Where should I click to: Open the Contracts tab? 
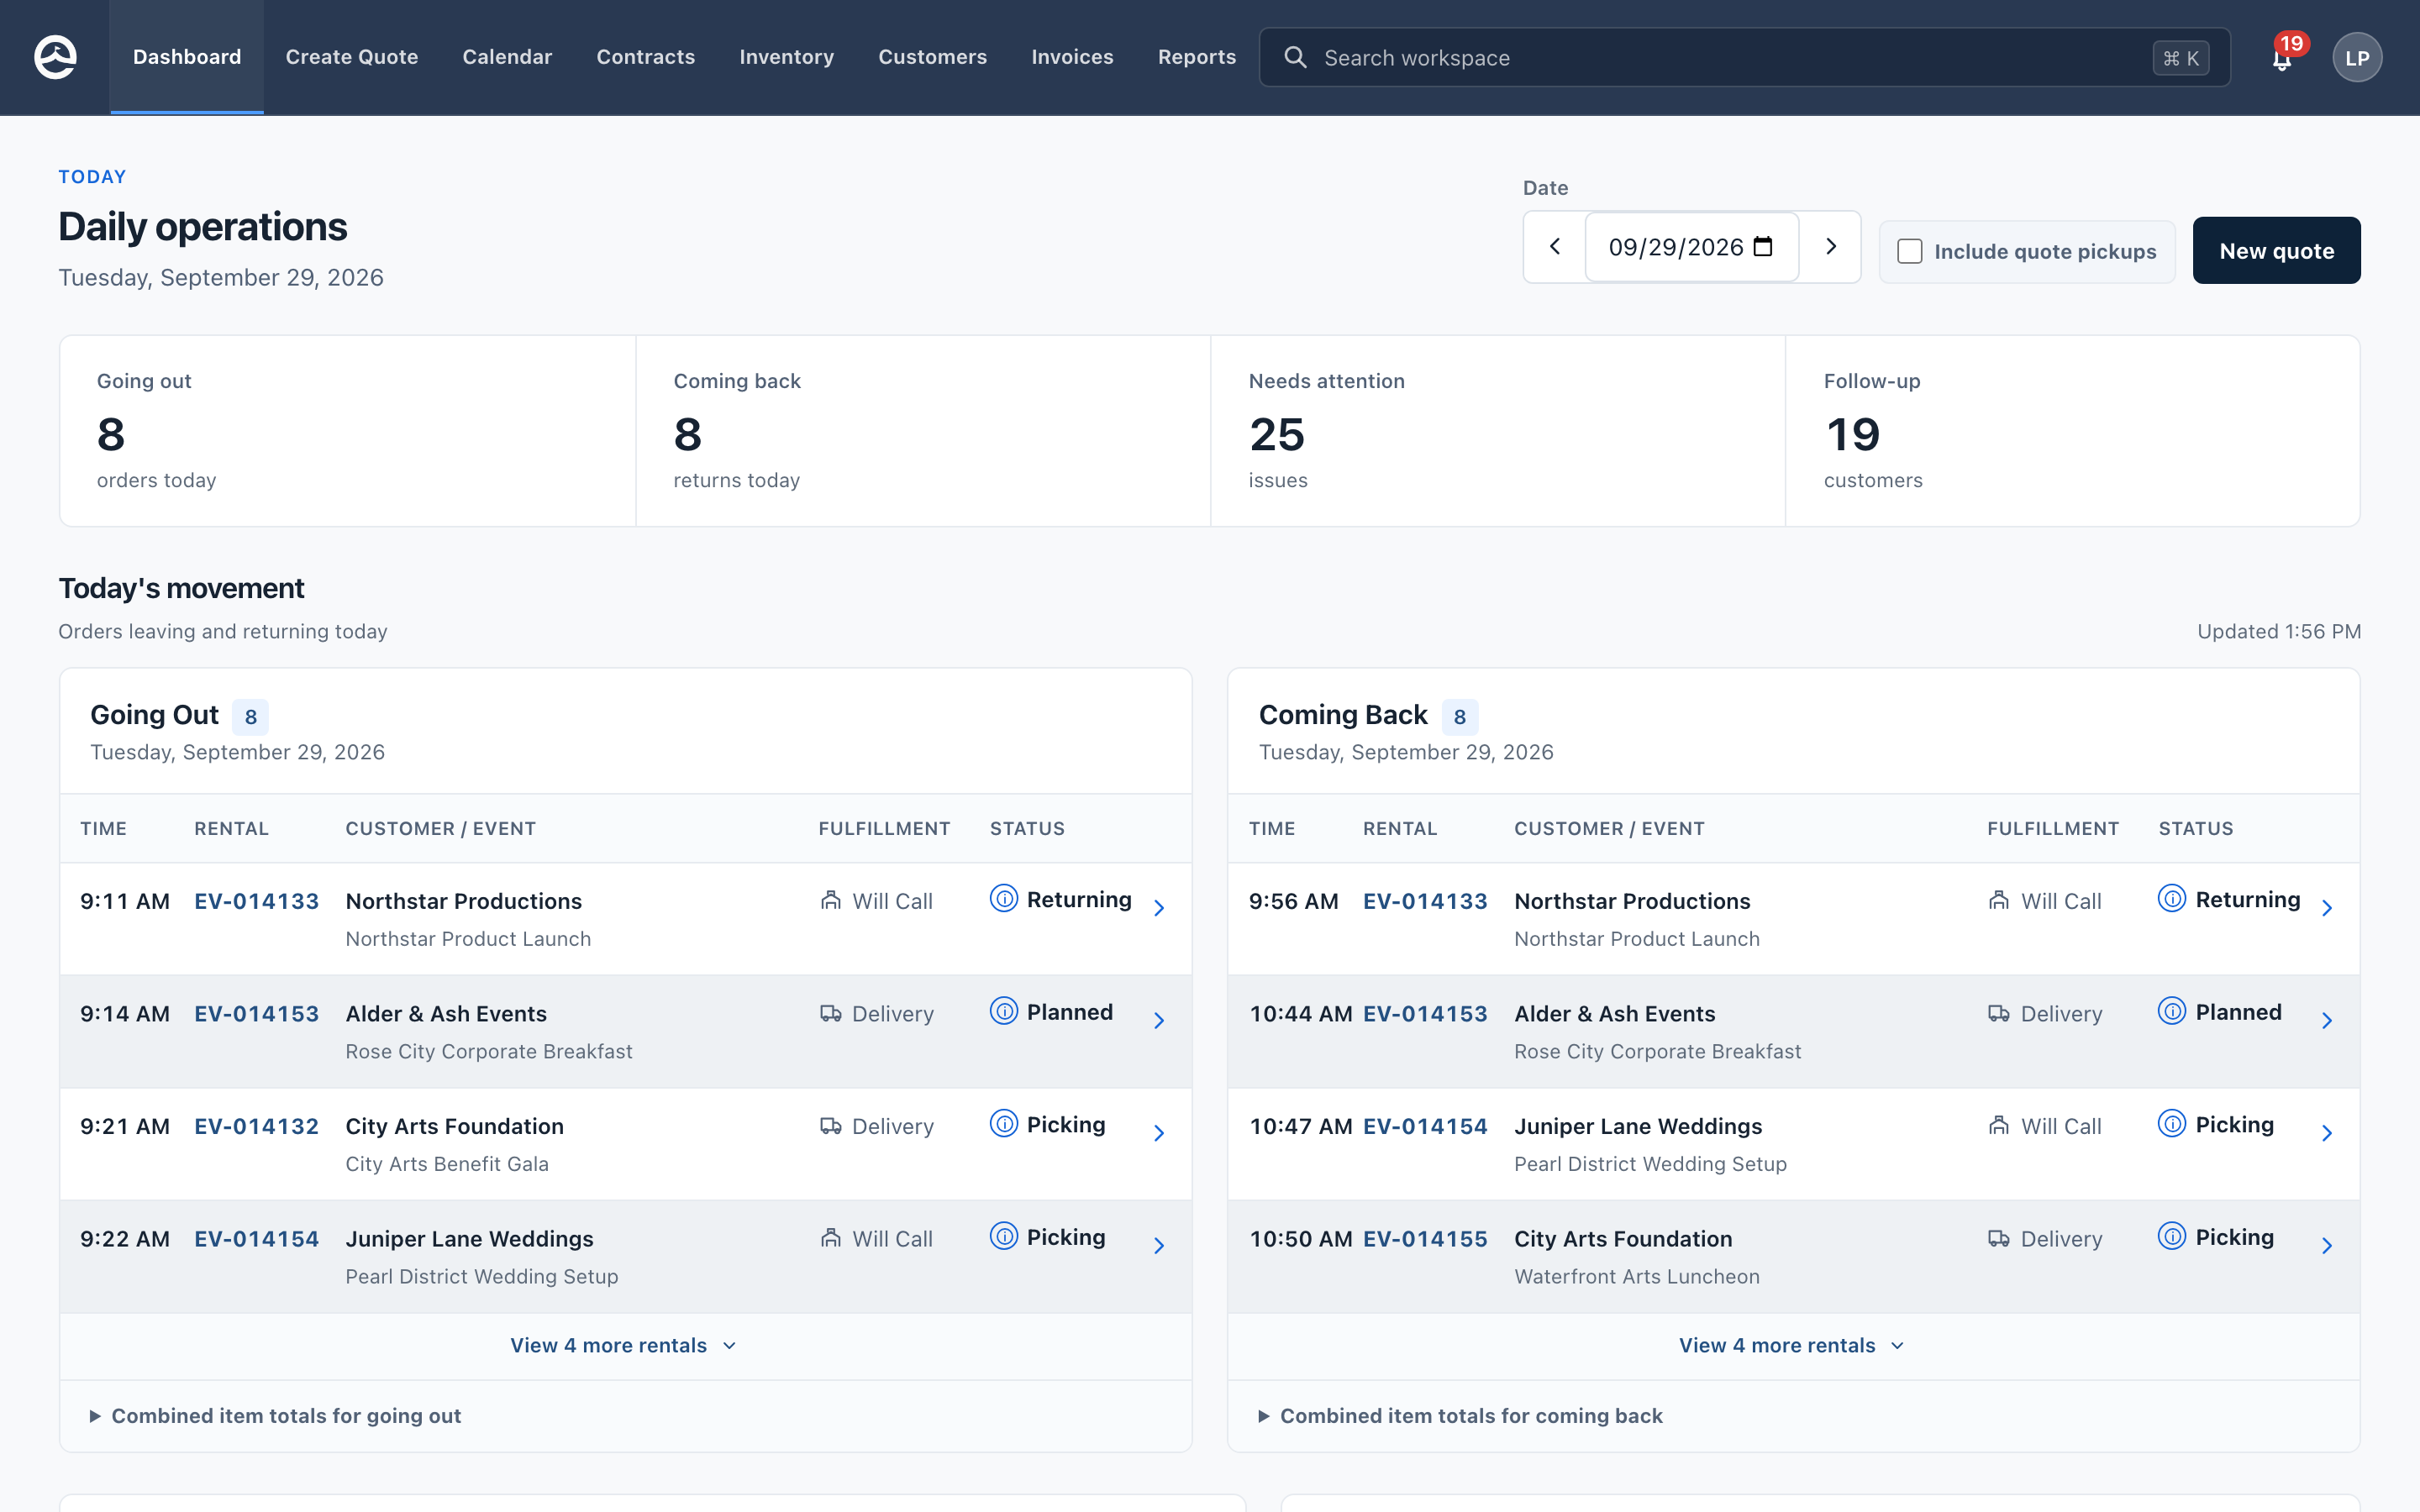coord(646,57)
